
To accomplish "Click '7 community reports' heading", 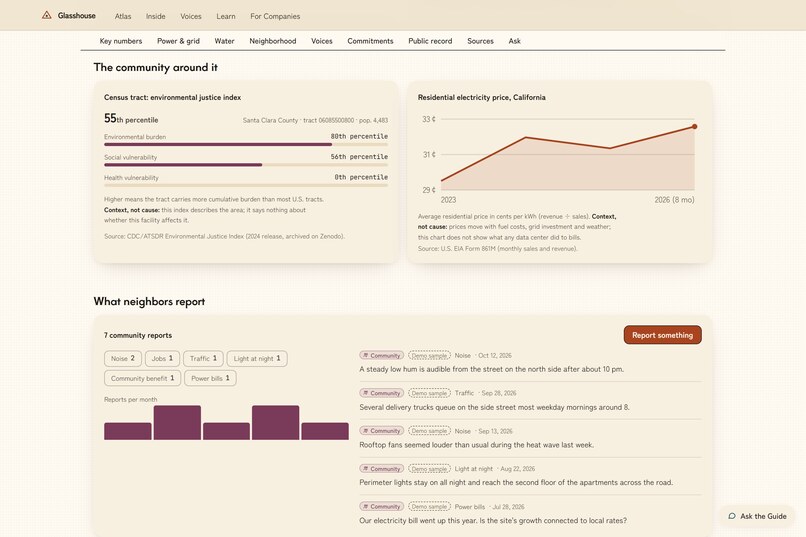I will (x=138, y=335).
